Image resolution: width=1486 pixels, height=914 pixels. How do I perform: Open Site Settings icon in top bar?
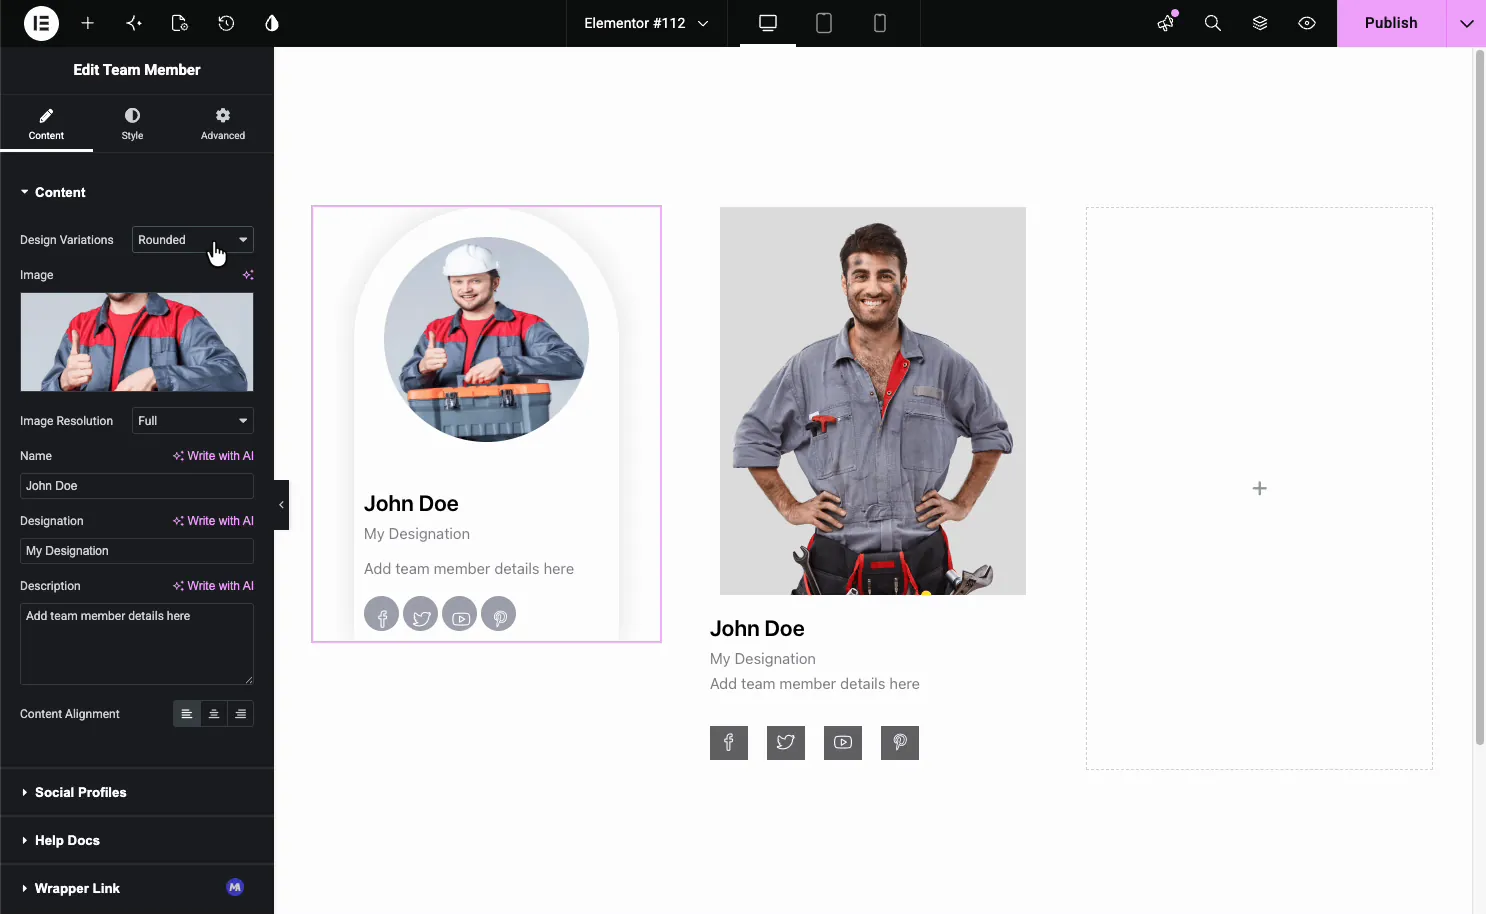(x=134, y=23)
